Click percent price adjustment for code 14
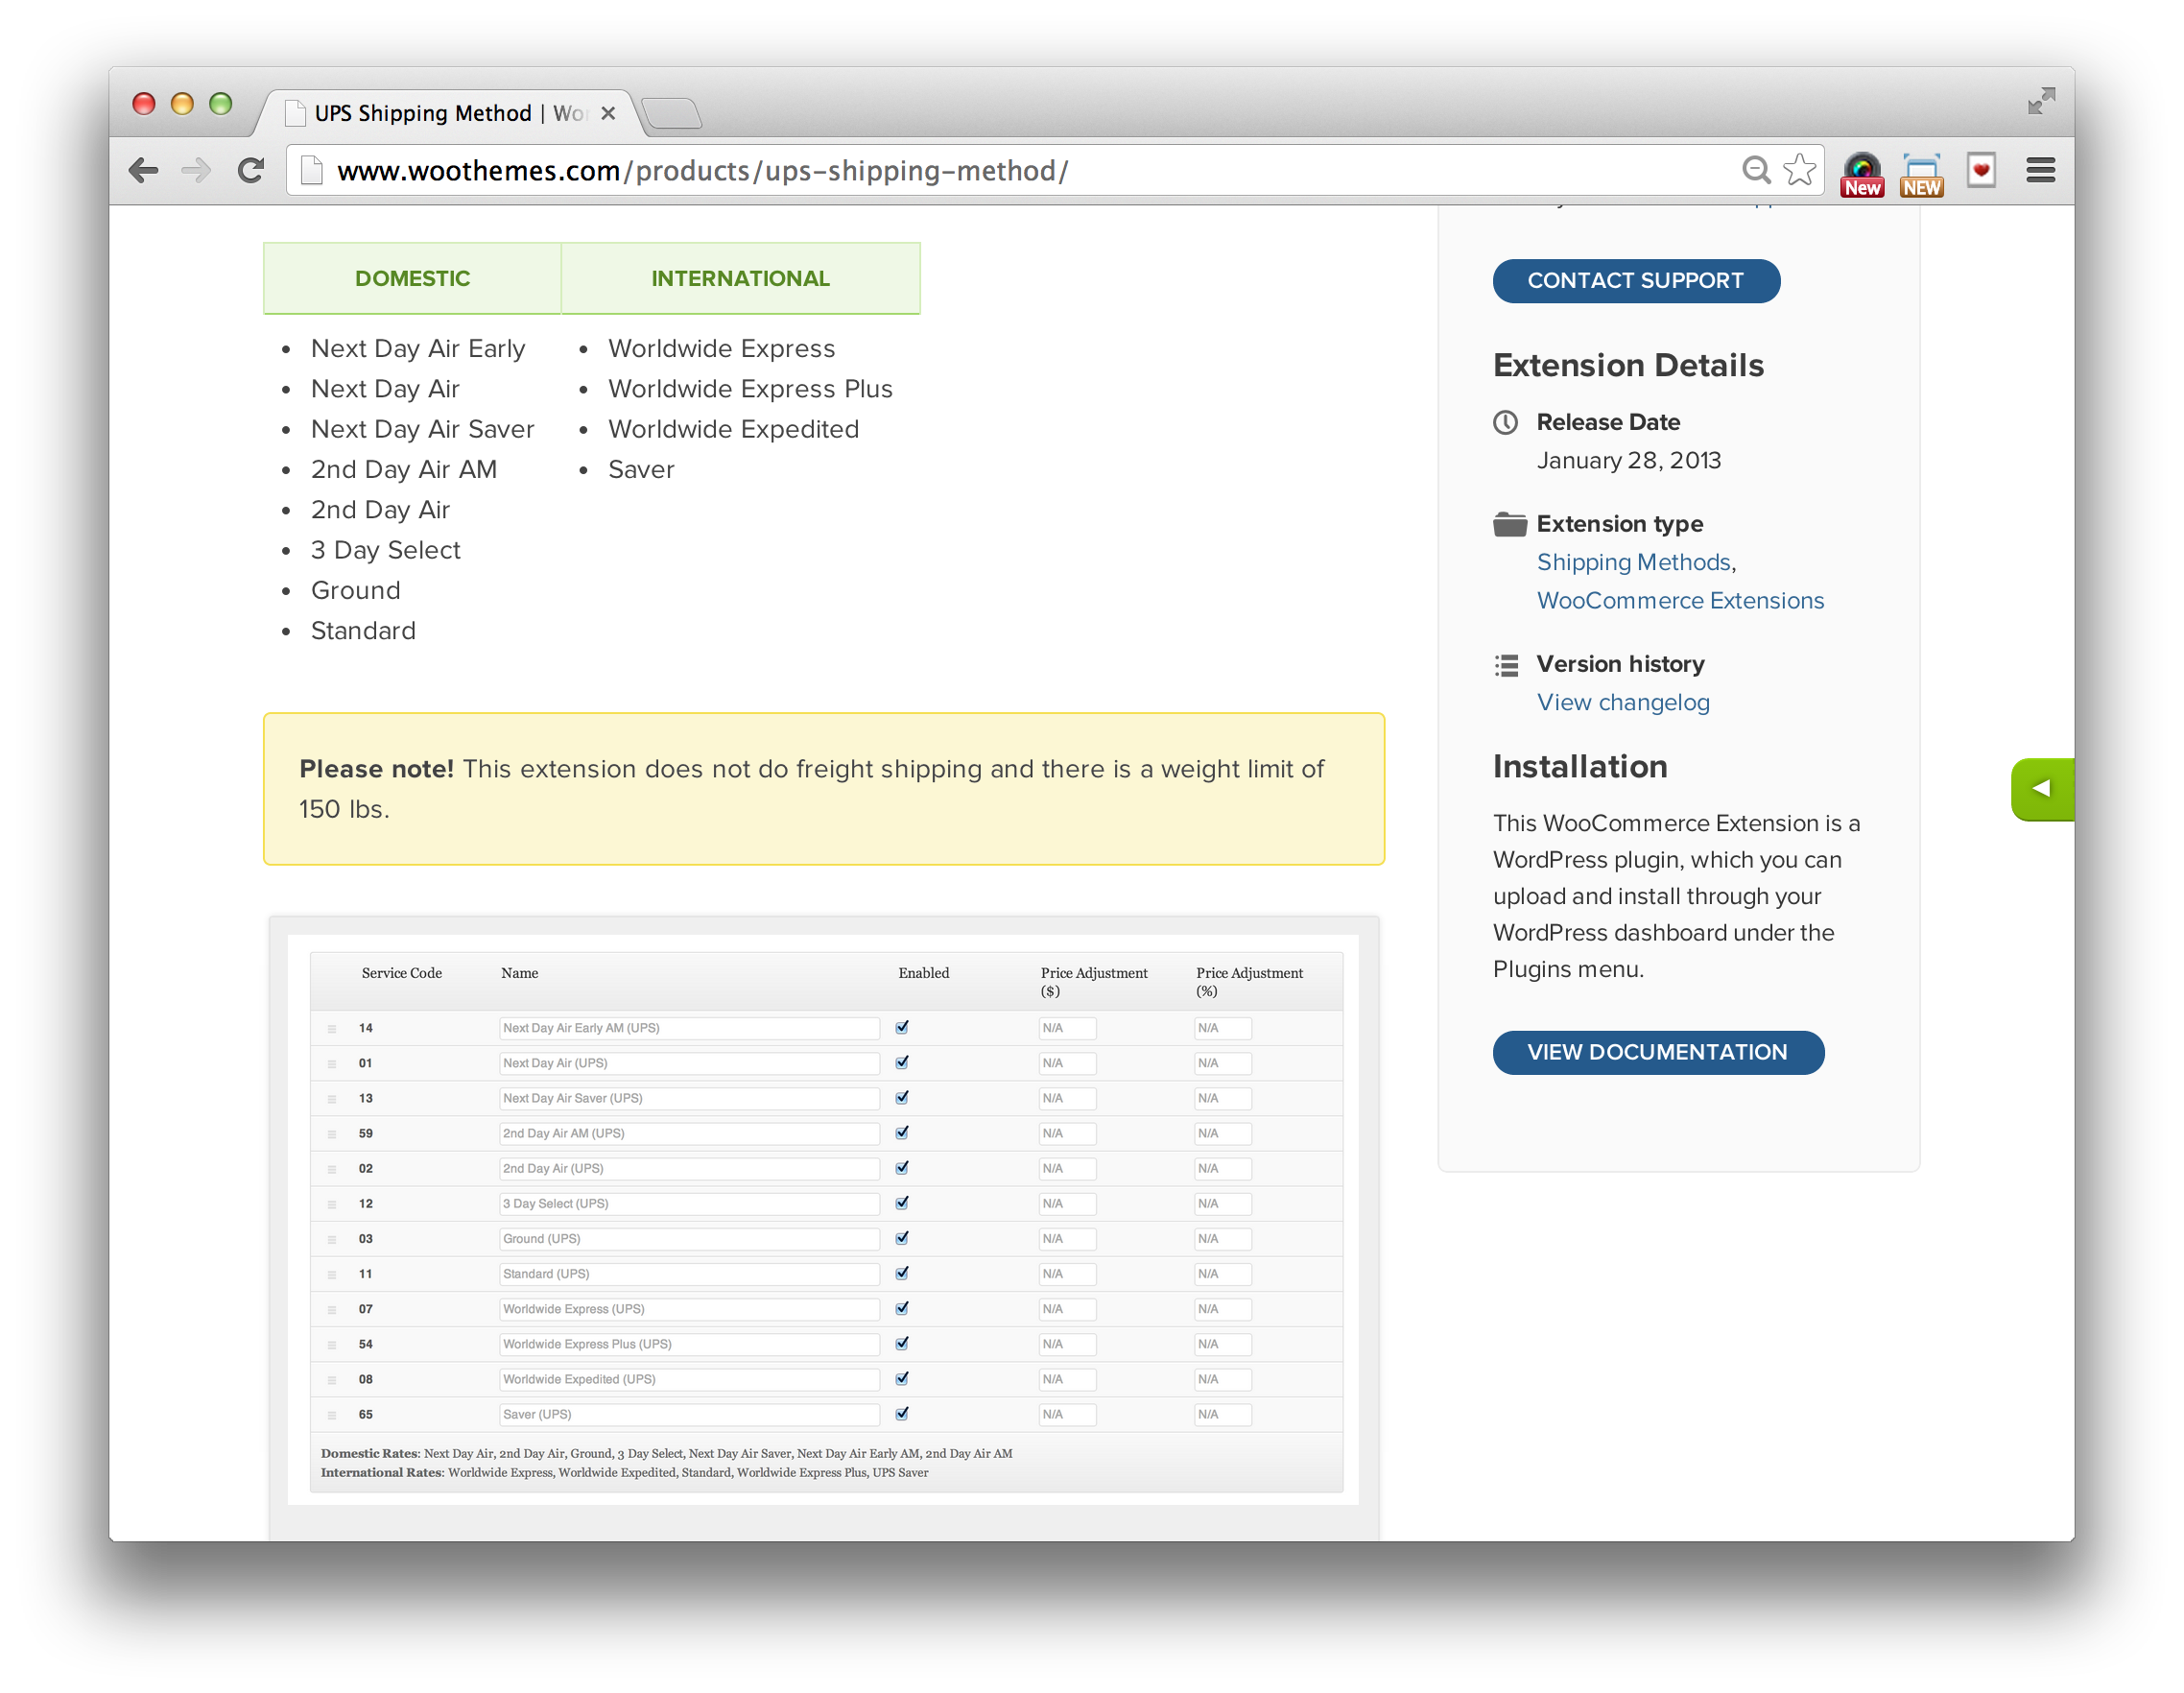Screen dimensions: 2184x1693 tap(1222, 1028)
